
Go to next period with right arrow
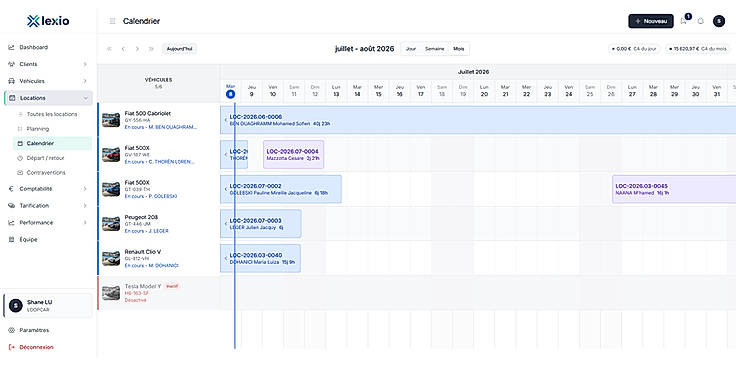[x=137, y=49]
